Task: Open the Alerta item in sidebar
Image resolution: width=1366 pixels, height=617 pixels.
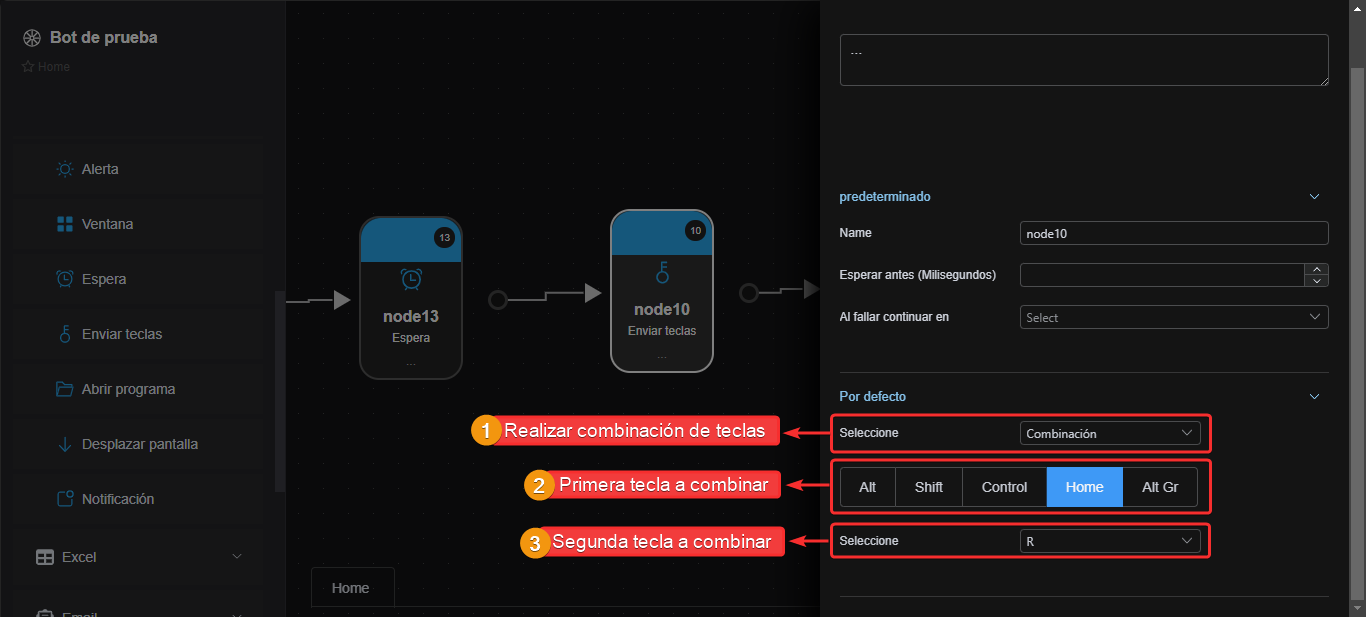Action: click(140, 169)
